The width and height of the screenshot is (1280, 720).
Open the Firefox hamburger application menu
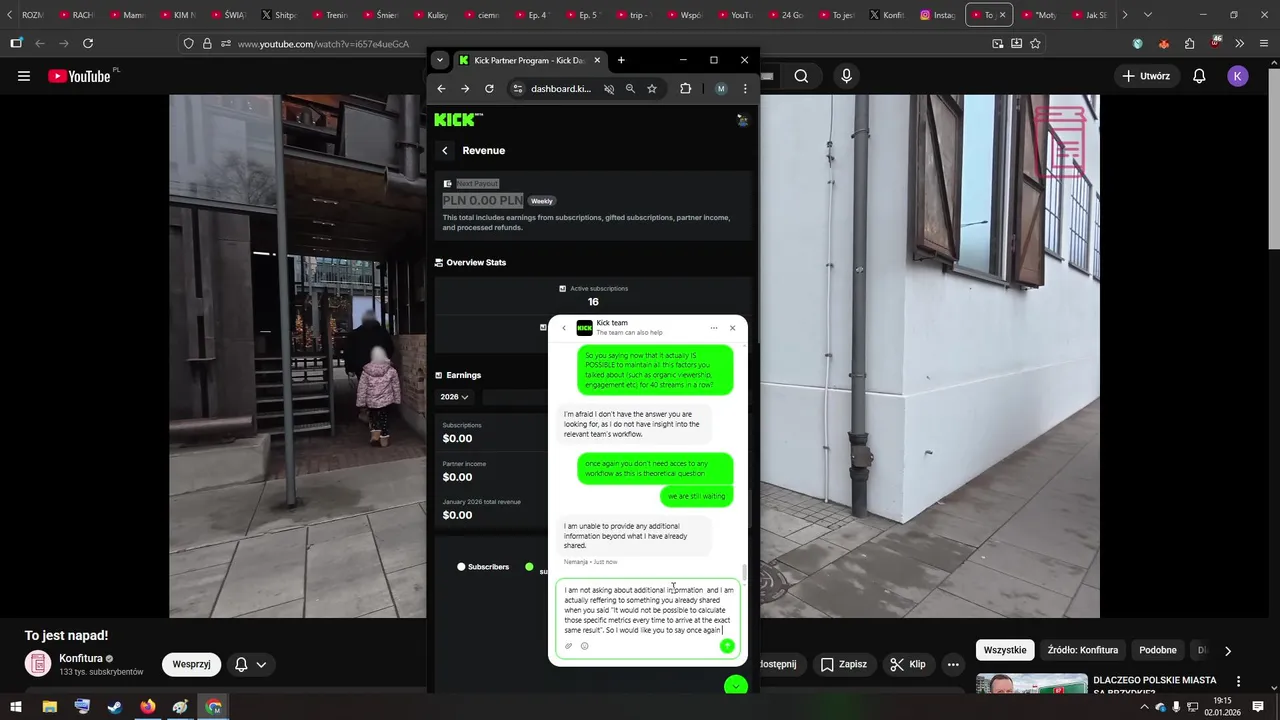click(x=1262, y=44)
